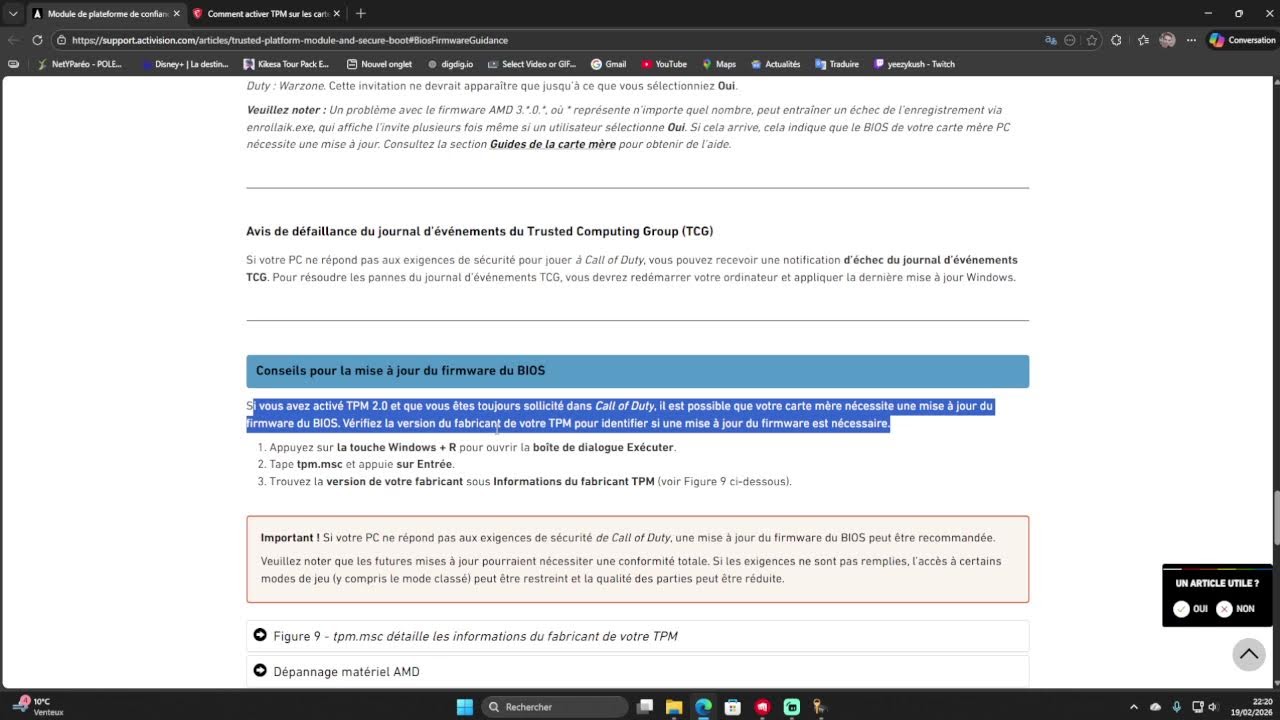Open the volume tray icon

click(x=1214, y=707)
